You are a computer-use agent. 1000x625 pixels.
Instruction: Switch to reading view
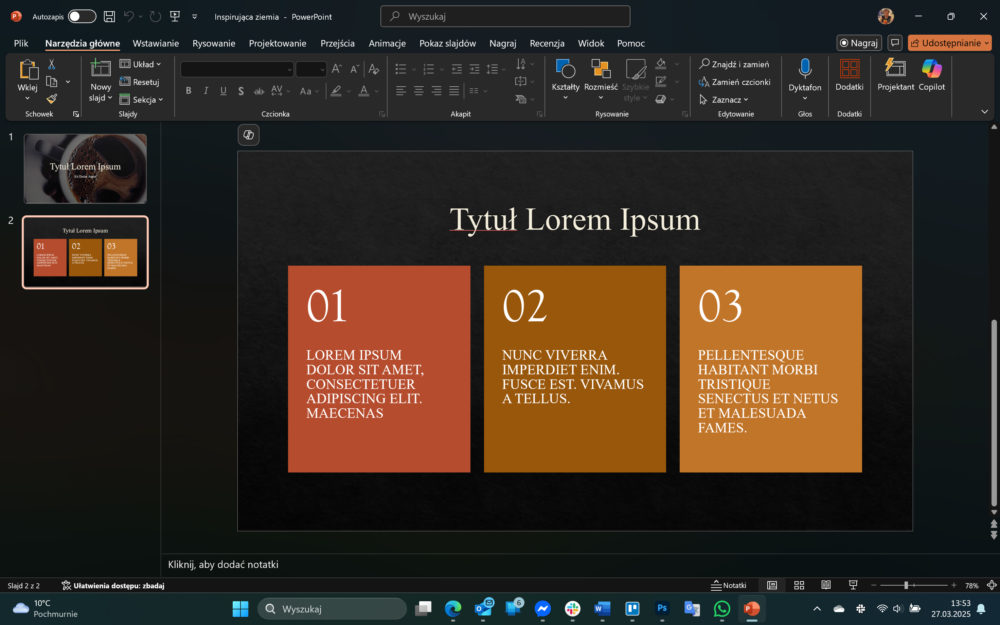(x=826, y=585)
